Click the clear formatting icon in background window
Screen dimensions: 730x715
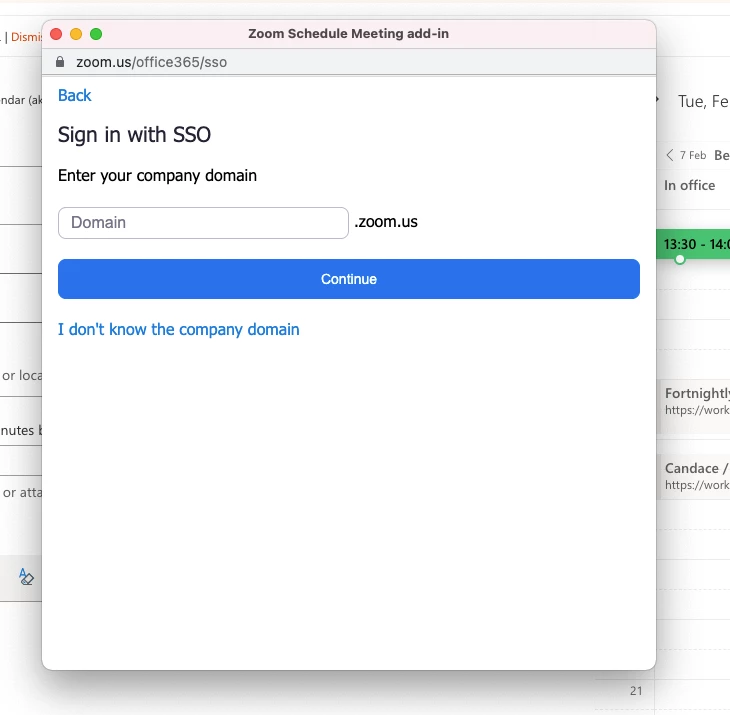26,577
